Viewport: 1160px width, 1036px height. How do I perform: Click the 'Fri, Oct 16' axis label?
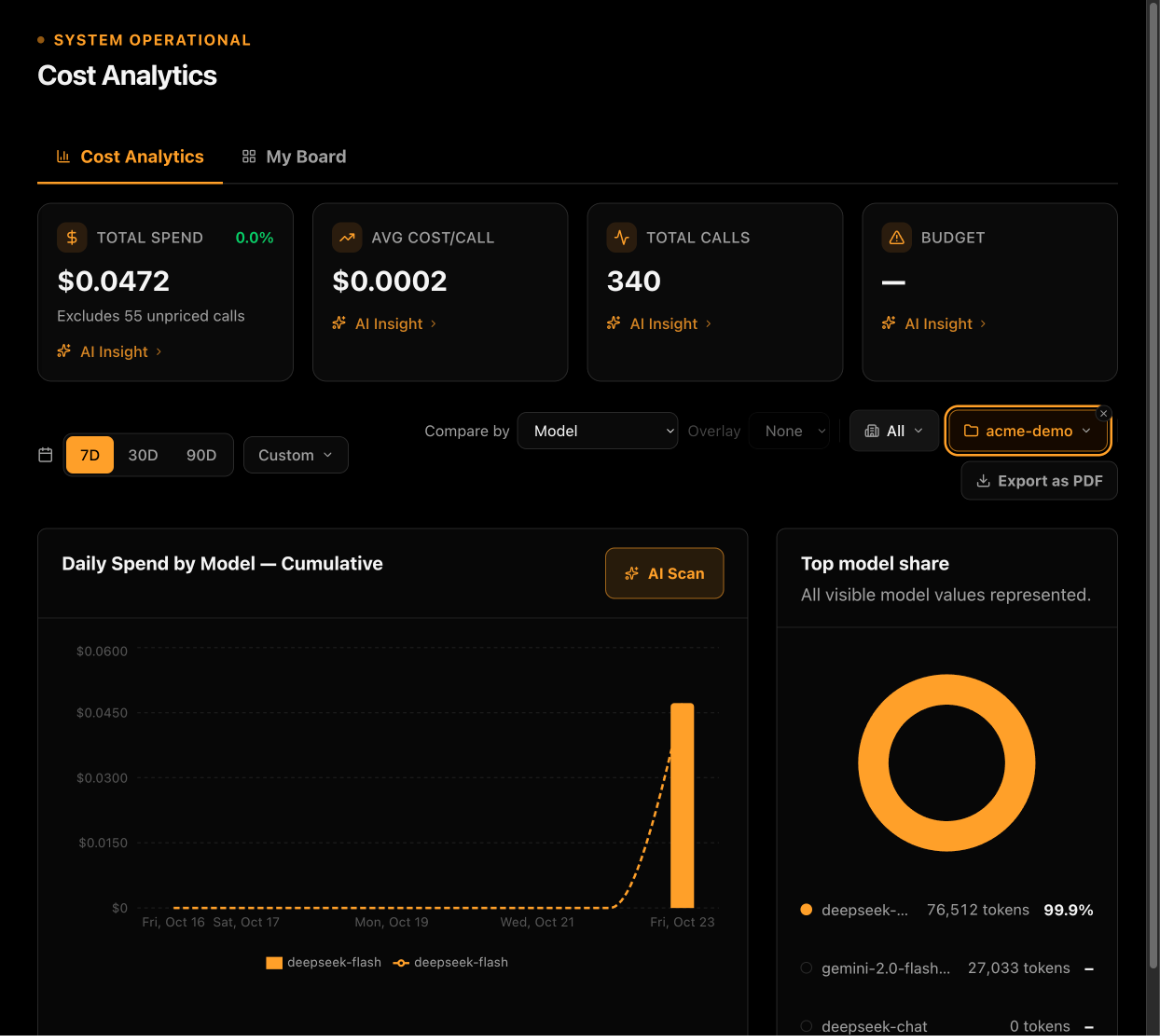point(173,922)
